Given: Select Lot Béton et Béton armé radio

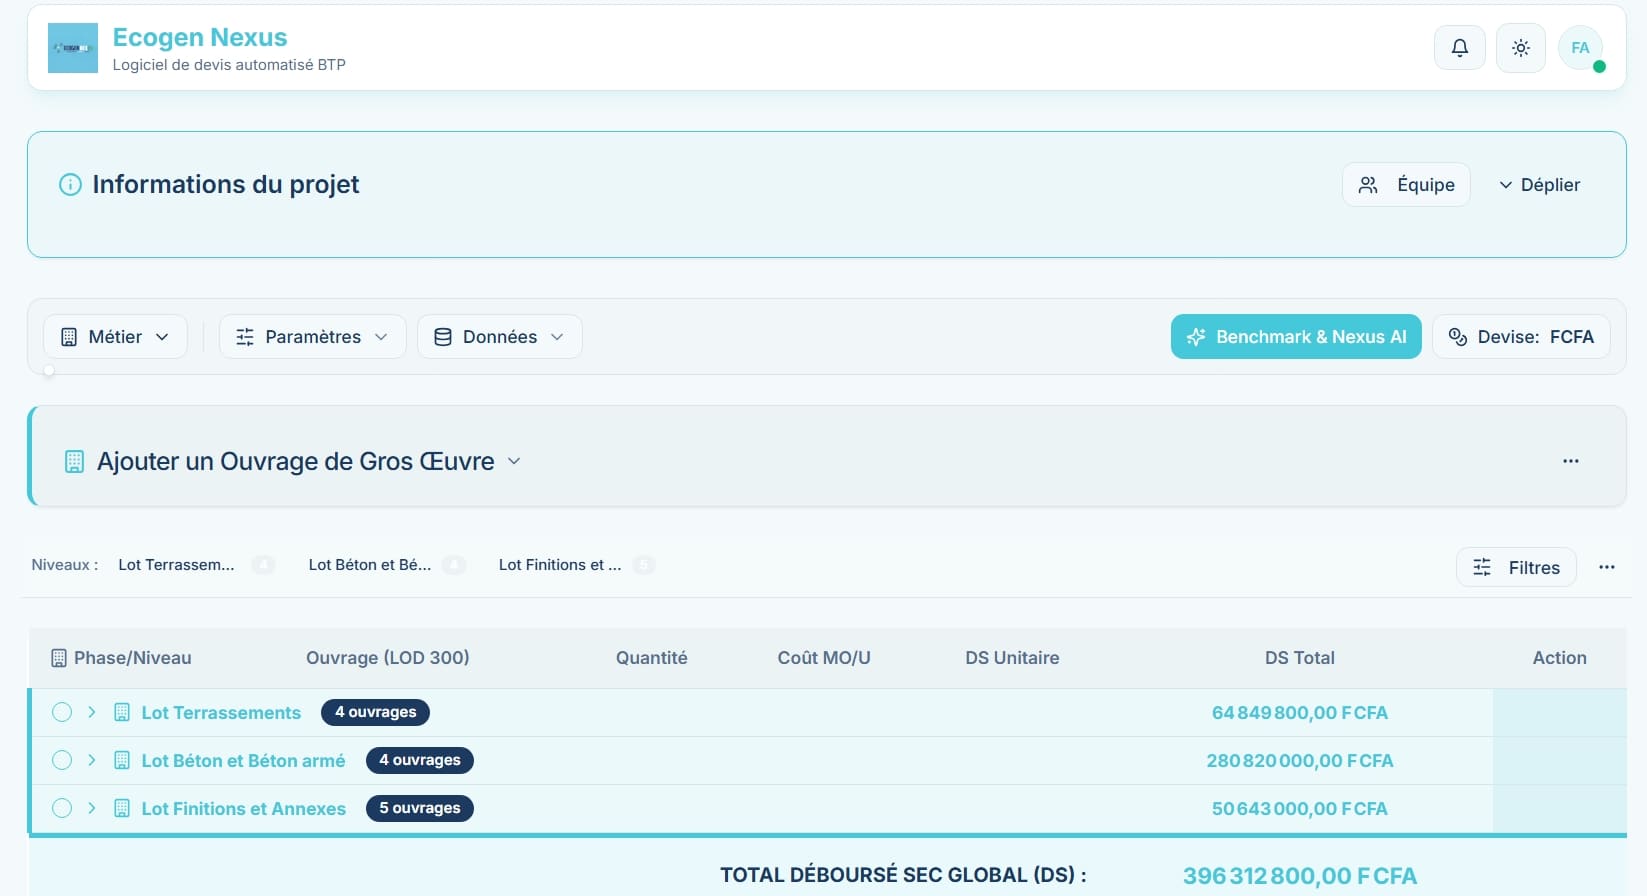Looking at the screenshot, I should tap(62, 760).
